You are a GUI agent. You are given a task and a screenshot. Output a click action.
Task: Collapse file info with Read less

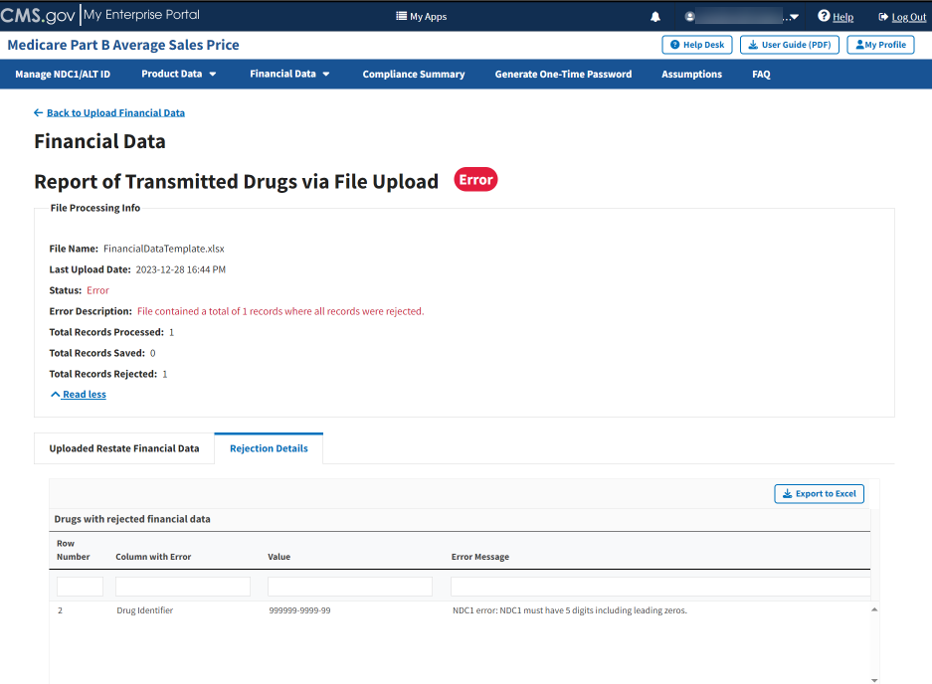(x=78, y=395)
